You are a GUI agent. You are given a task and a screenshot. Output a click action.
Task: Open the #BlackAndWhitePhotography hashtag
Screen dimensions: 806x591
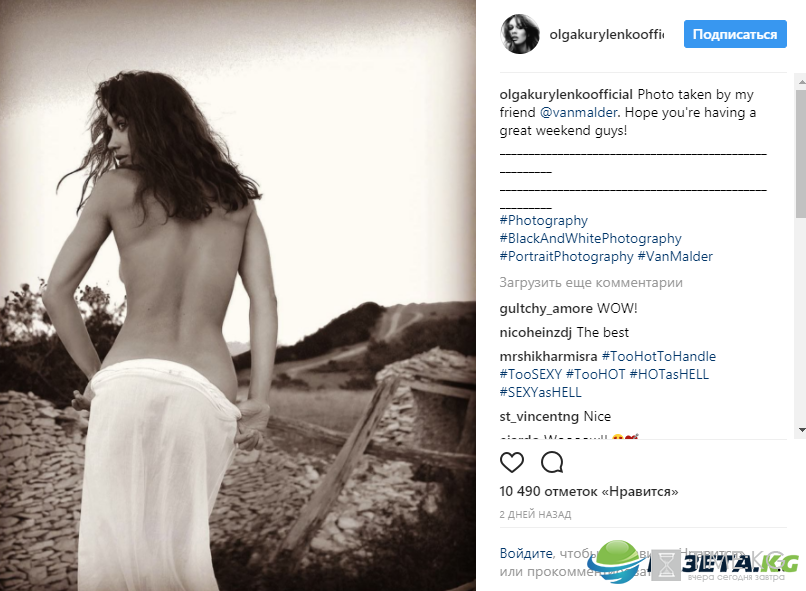[x=590, y=238]
